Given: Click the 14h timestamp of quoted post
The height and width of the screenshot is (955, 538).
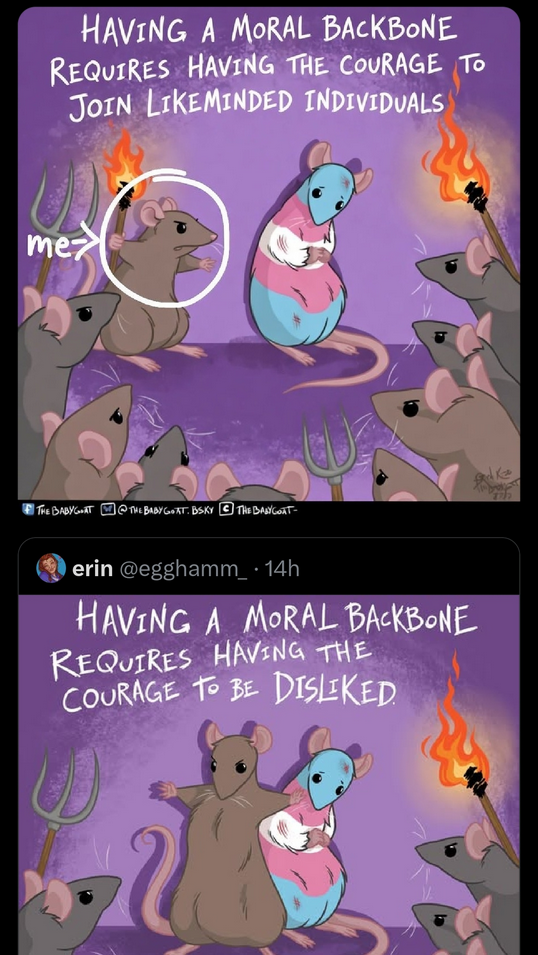Looking at the screenshot, I should (283, 569).
